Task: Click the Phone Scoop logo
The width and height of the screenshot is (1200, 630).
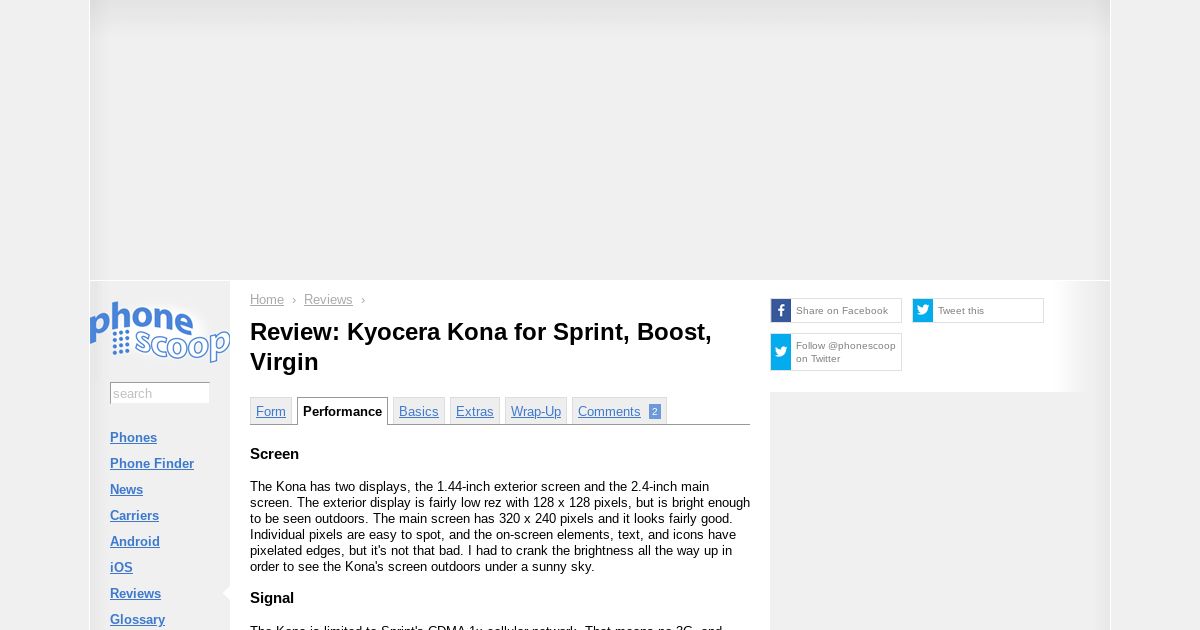Action: [160, 331]
